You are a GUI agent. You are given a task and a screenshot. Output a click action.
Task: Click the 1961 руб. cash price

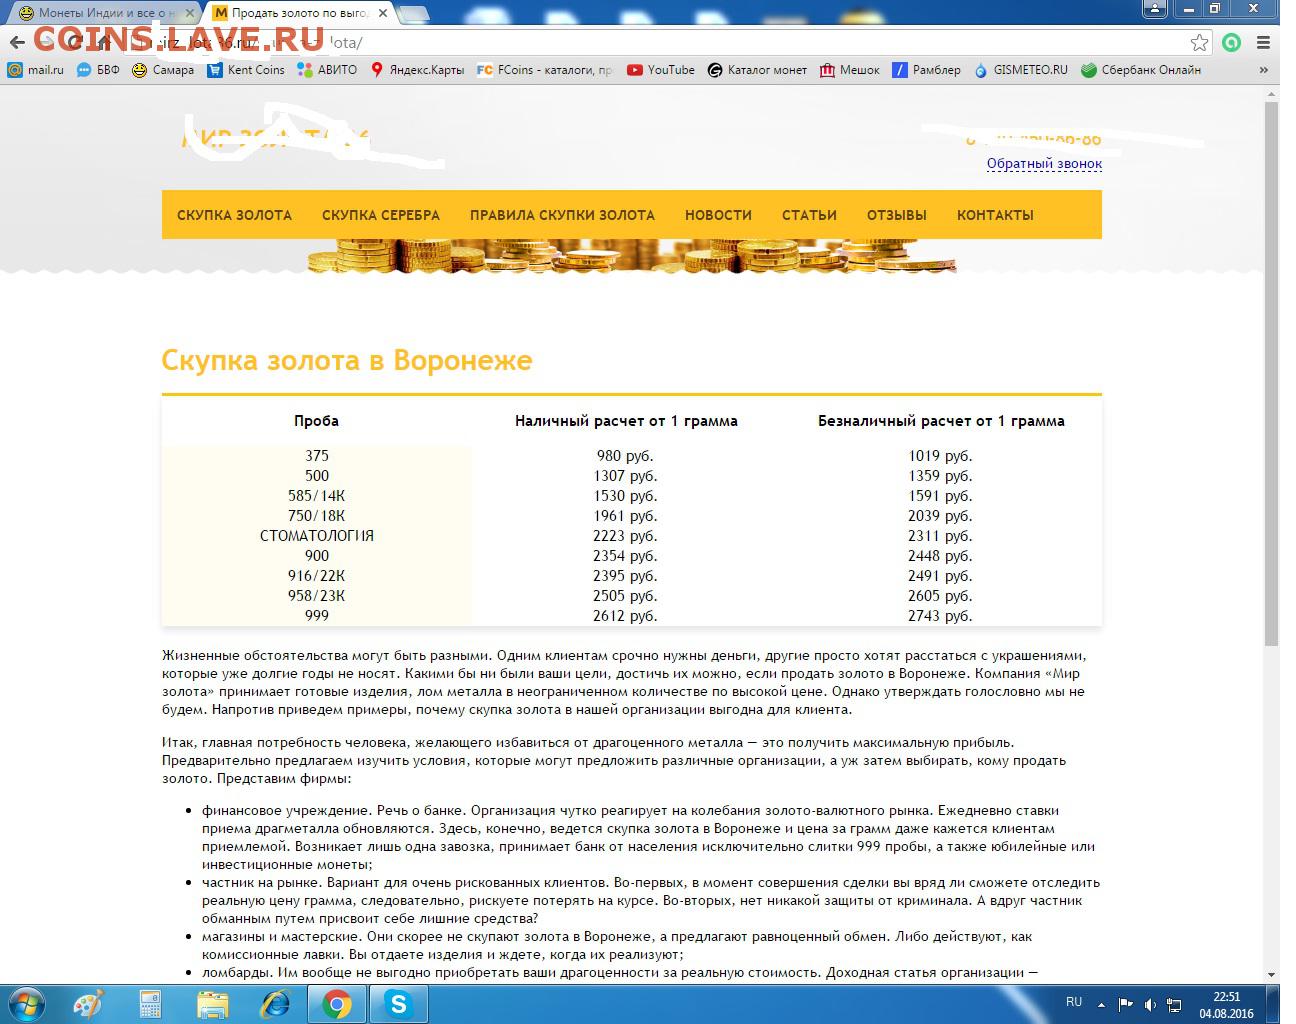(625, 516)
